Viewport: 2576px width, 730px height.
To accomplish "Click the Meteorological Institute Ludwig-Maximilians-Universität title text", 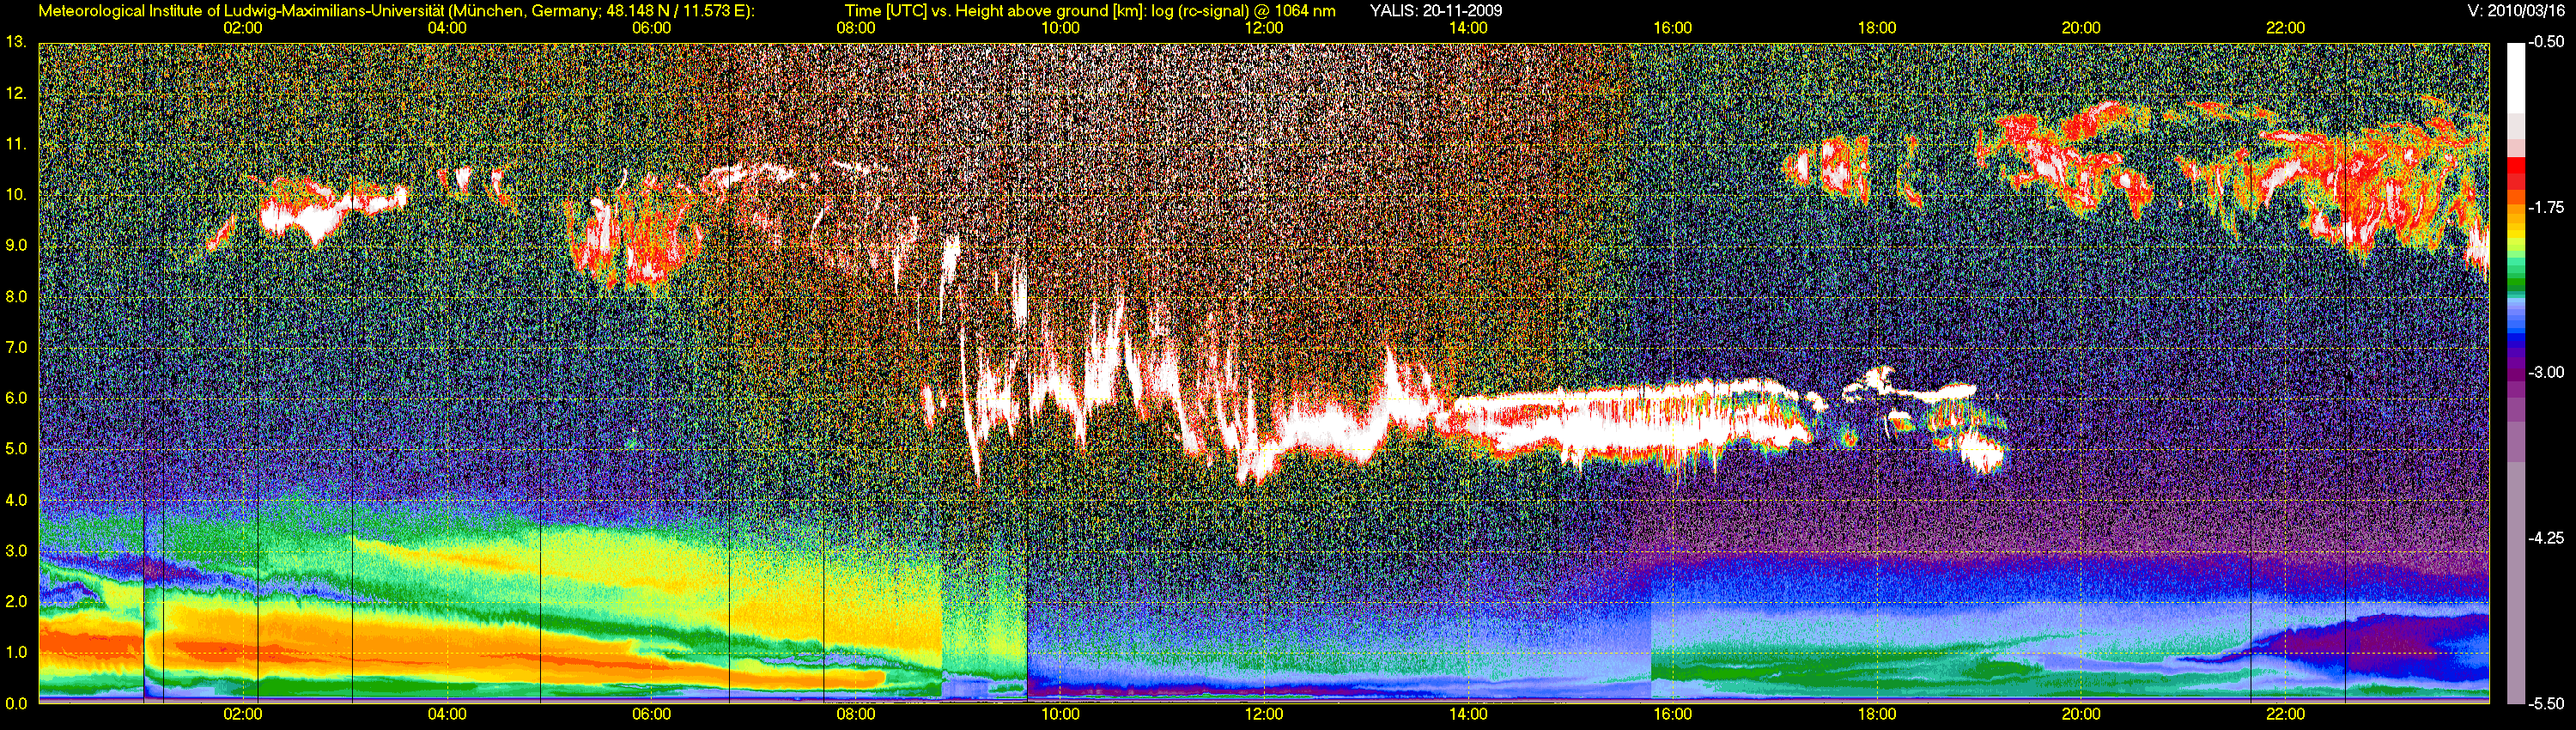I will click(397, 11).
